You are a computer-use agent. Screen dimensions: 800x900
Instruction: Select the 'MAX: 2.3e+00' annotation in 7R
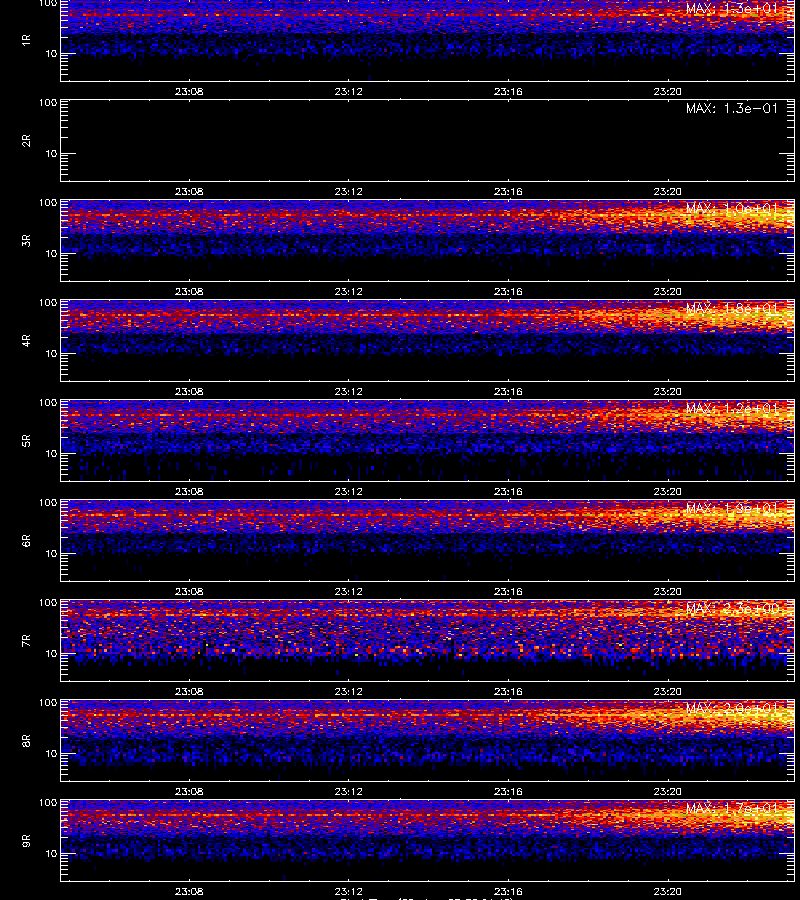732,608
